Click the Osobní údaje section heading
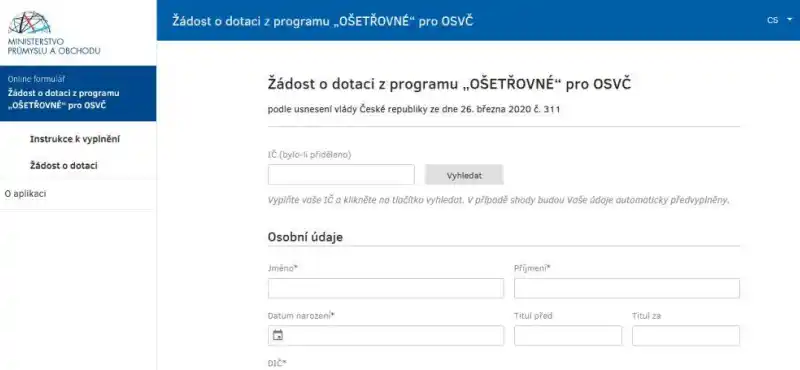The height and width of the screenshot is (370, 800). (305, 237)
